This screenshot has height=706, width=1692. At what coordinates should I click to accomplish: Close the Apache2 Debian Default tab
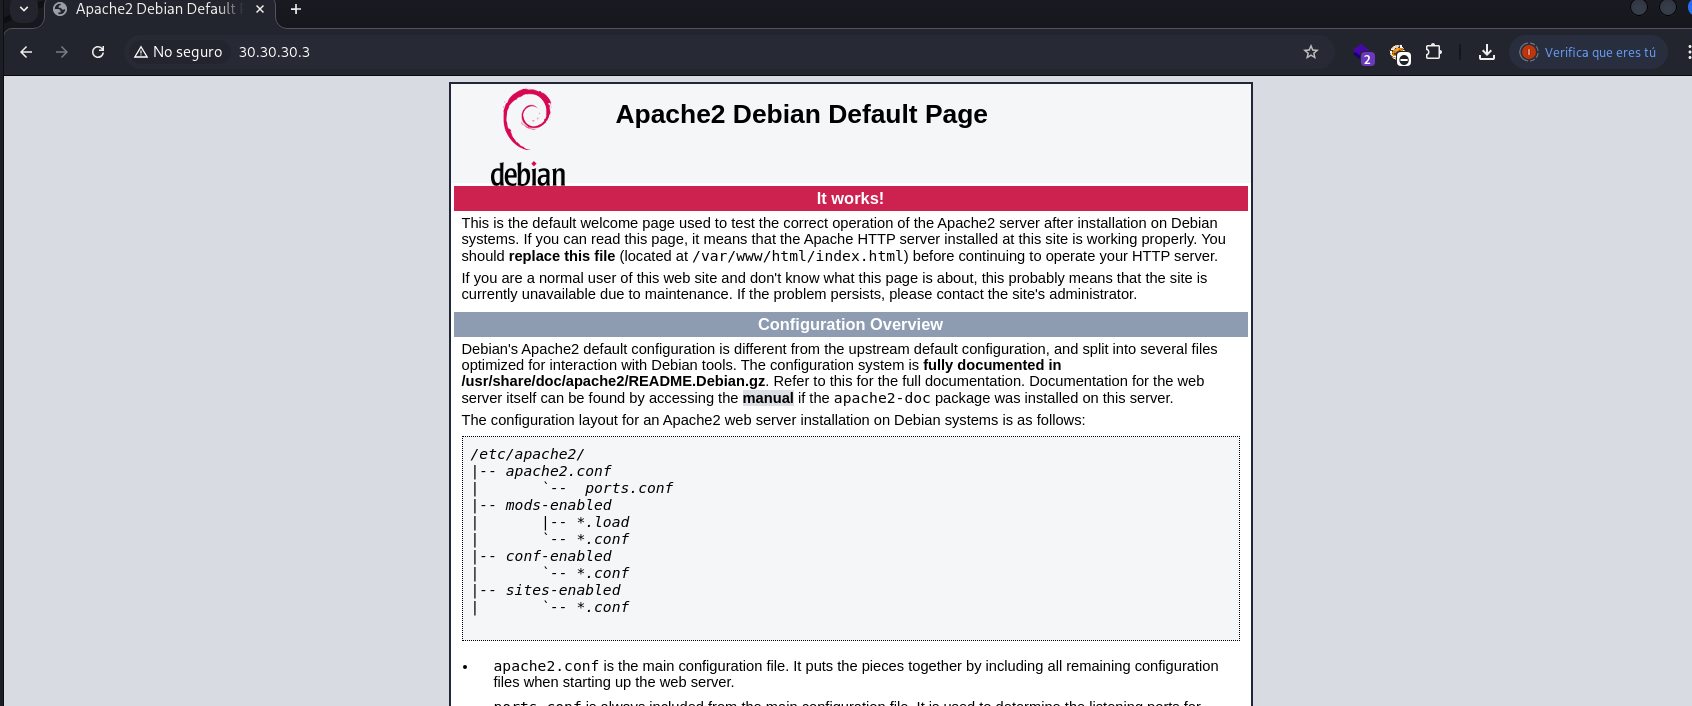coord(260,9)
